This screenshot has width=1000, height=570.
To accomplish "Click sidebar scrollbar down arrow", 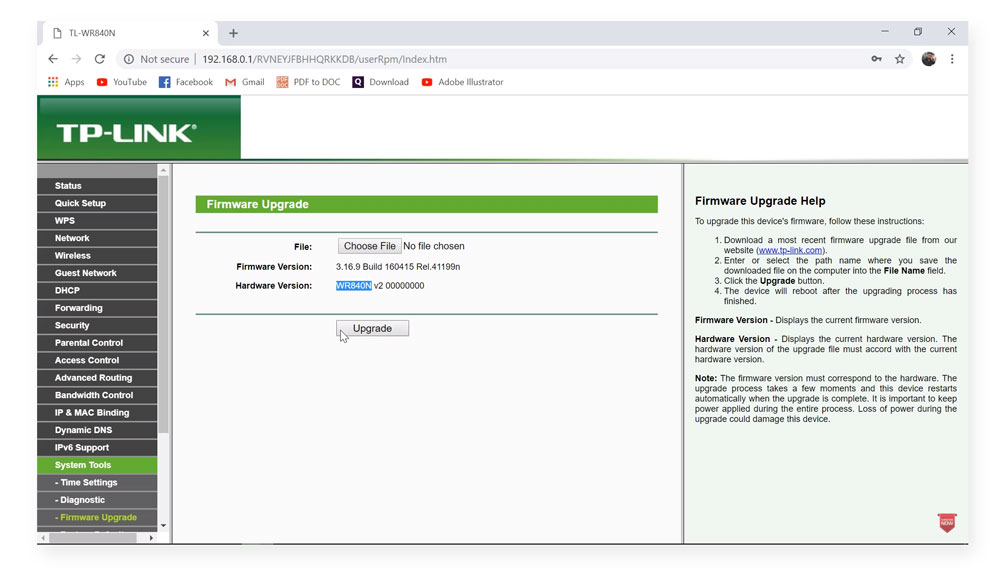I will (x=163, y=525).
